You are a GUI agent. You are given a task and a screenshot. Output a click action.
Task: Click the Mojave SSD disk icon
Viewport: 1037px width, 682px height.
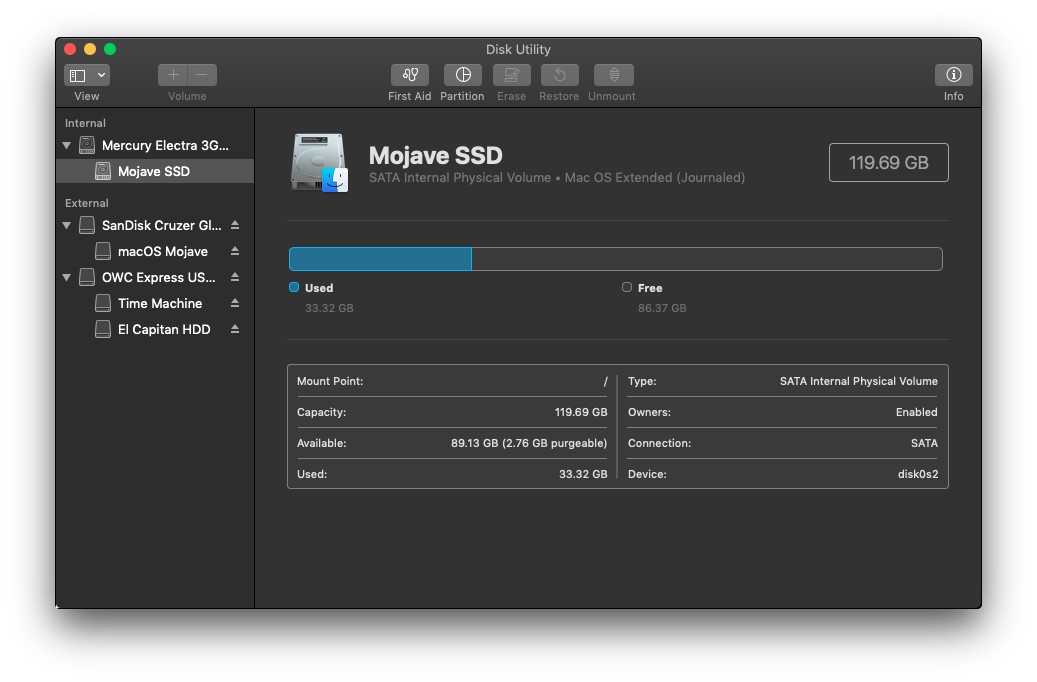pos(319,163)
